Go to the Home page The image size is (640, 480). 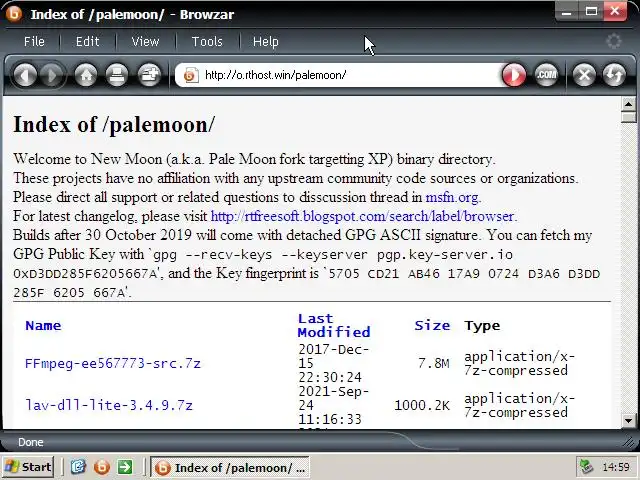point(86,75)
